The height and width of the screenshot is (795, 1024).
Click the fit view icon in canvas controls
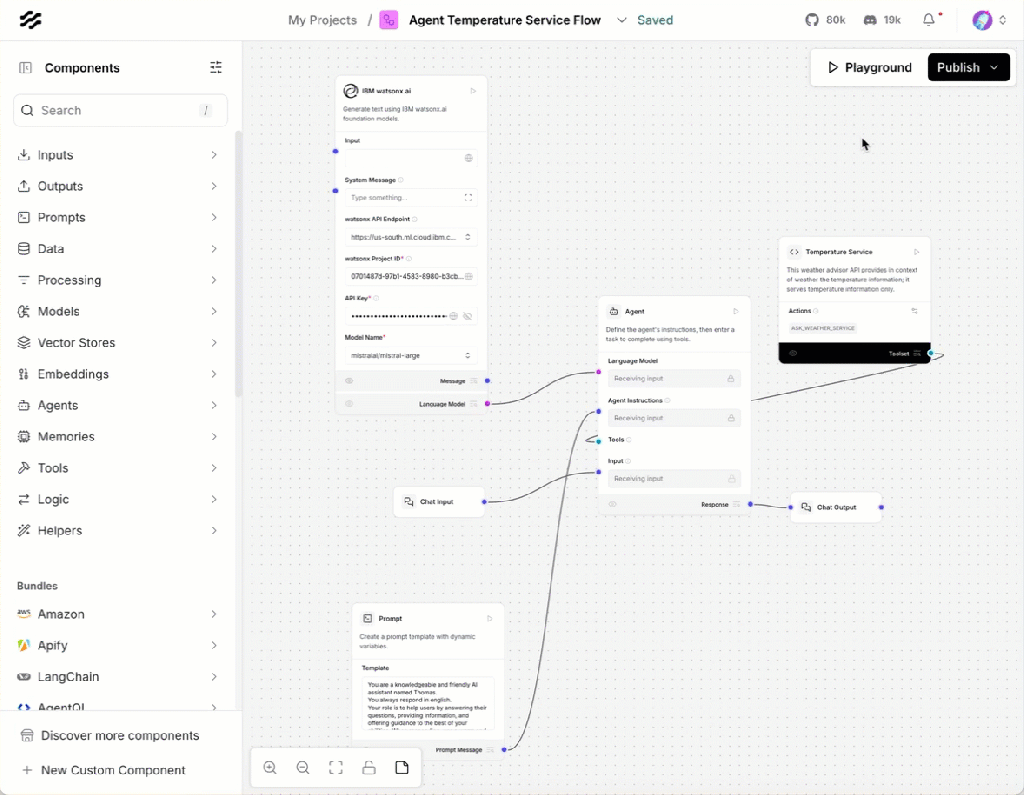(x=336, y=768)
